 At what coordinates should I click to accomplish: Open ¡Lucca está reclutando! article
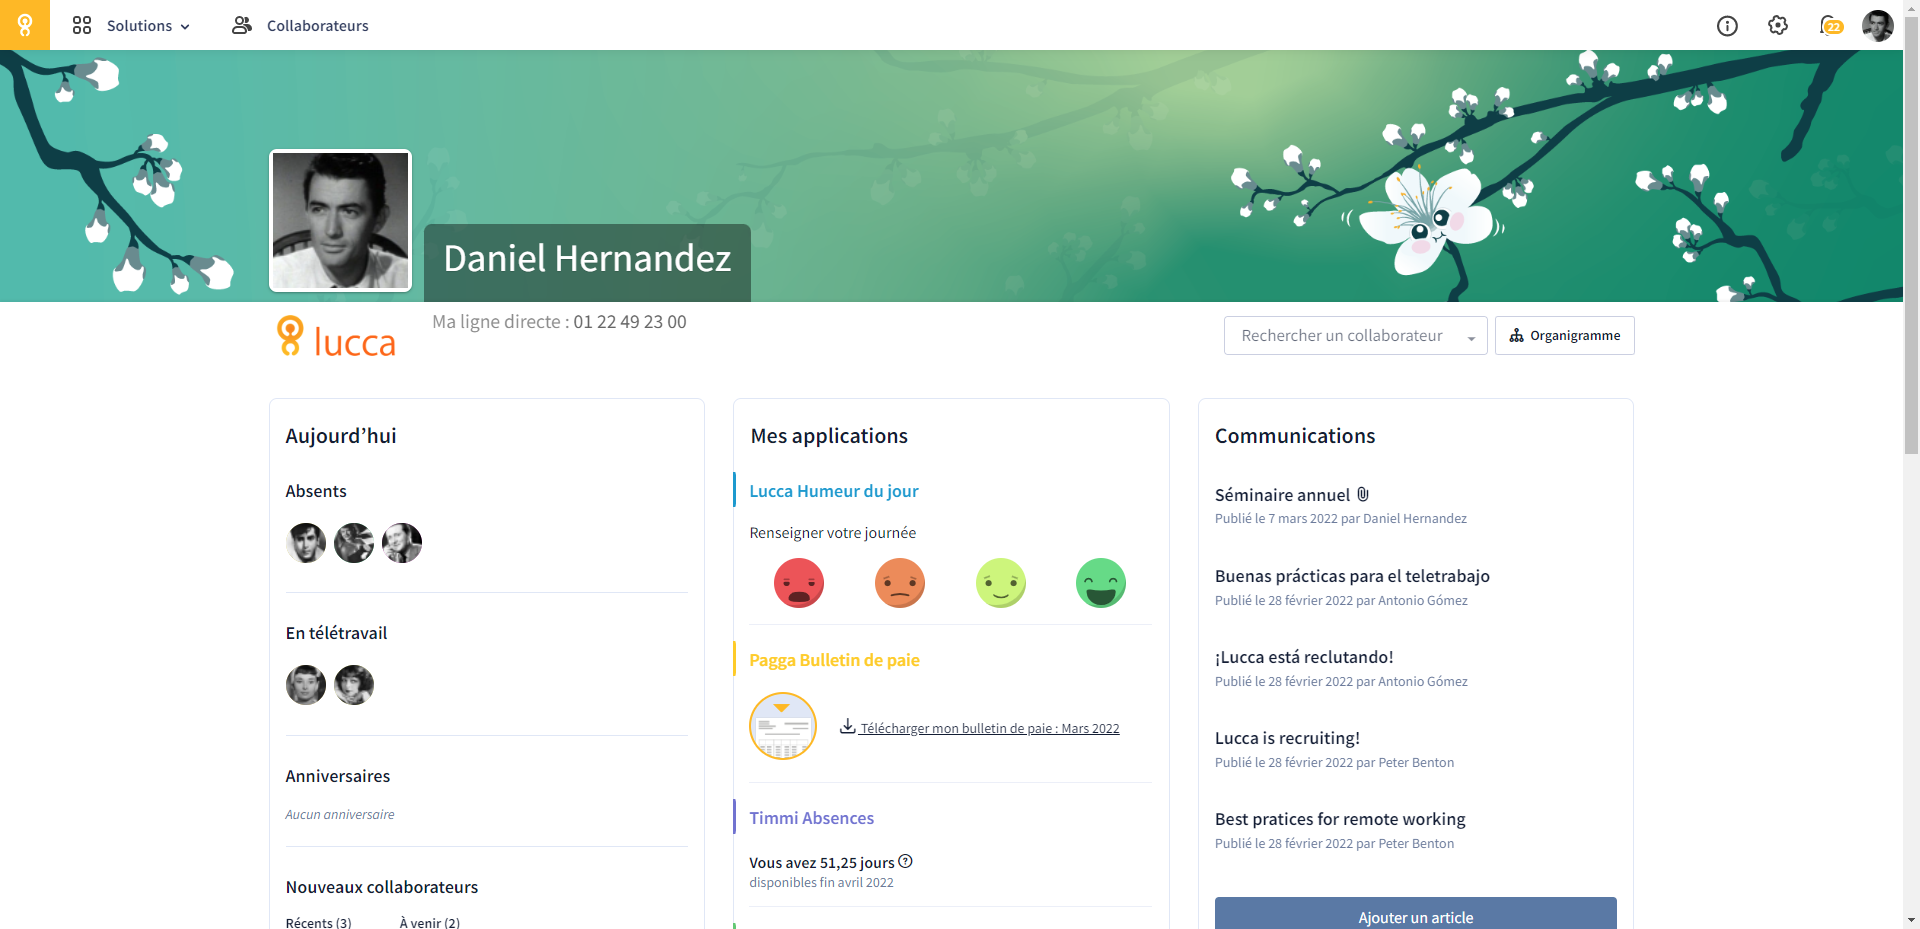(x=1304, y=657)
